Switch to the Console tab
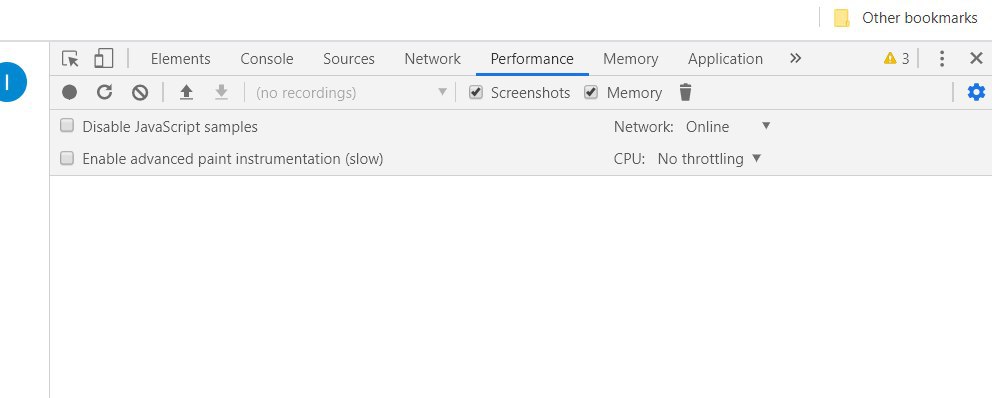Image resolution: width=992 pixels, height=398 pixels. (x=267, y=59)
